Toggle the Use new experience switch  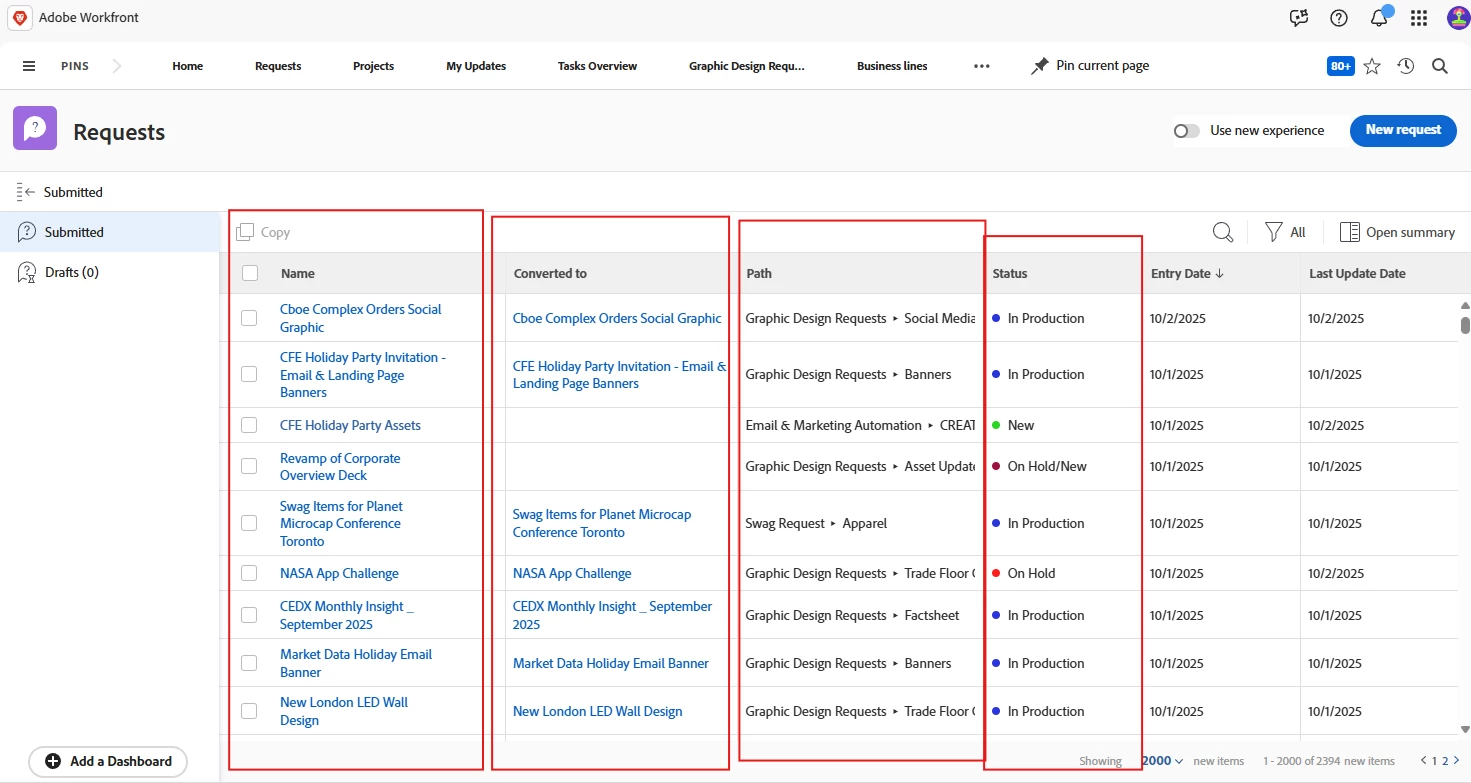[1187, 131]
